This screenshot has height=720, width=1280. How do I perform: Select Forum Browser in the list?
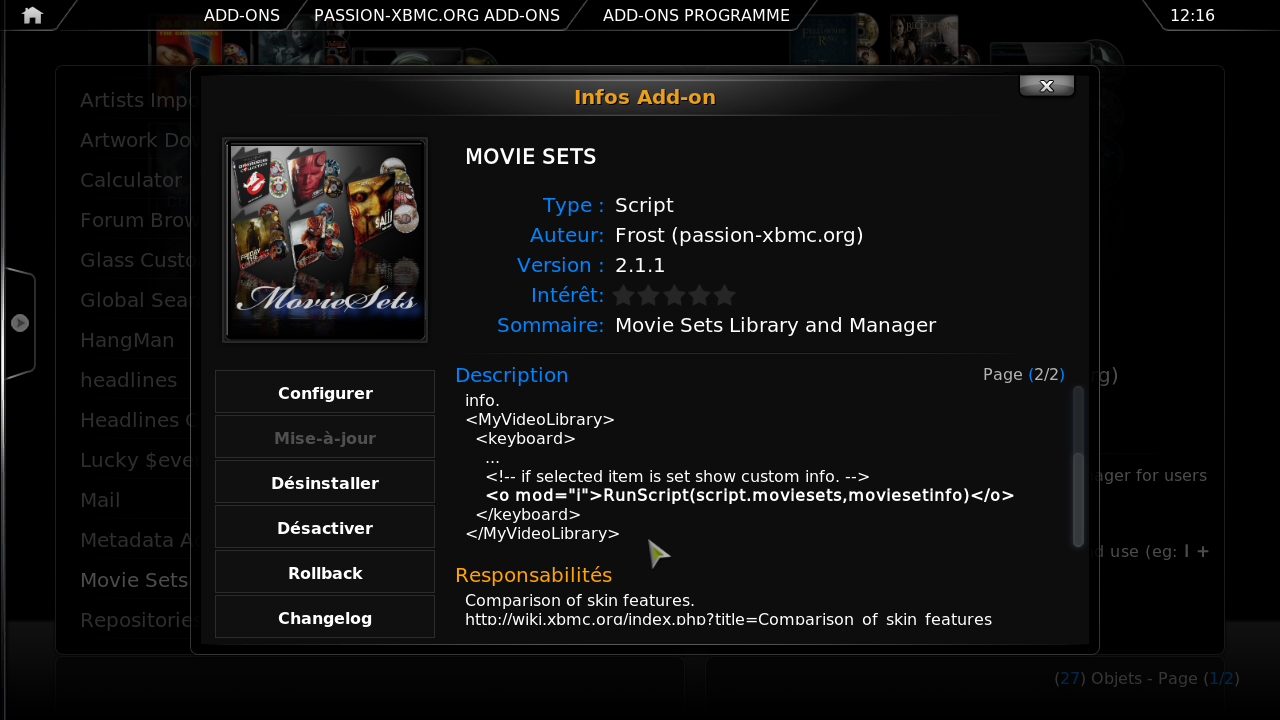(x=135, y=220)
